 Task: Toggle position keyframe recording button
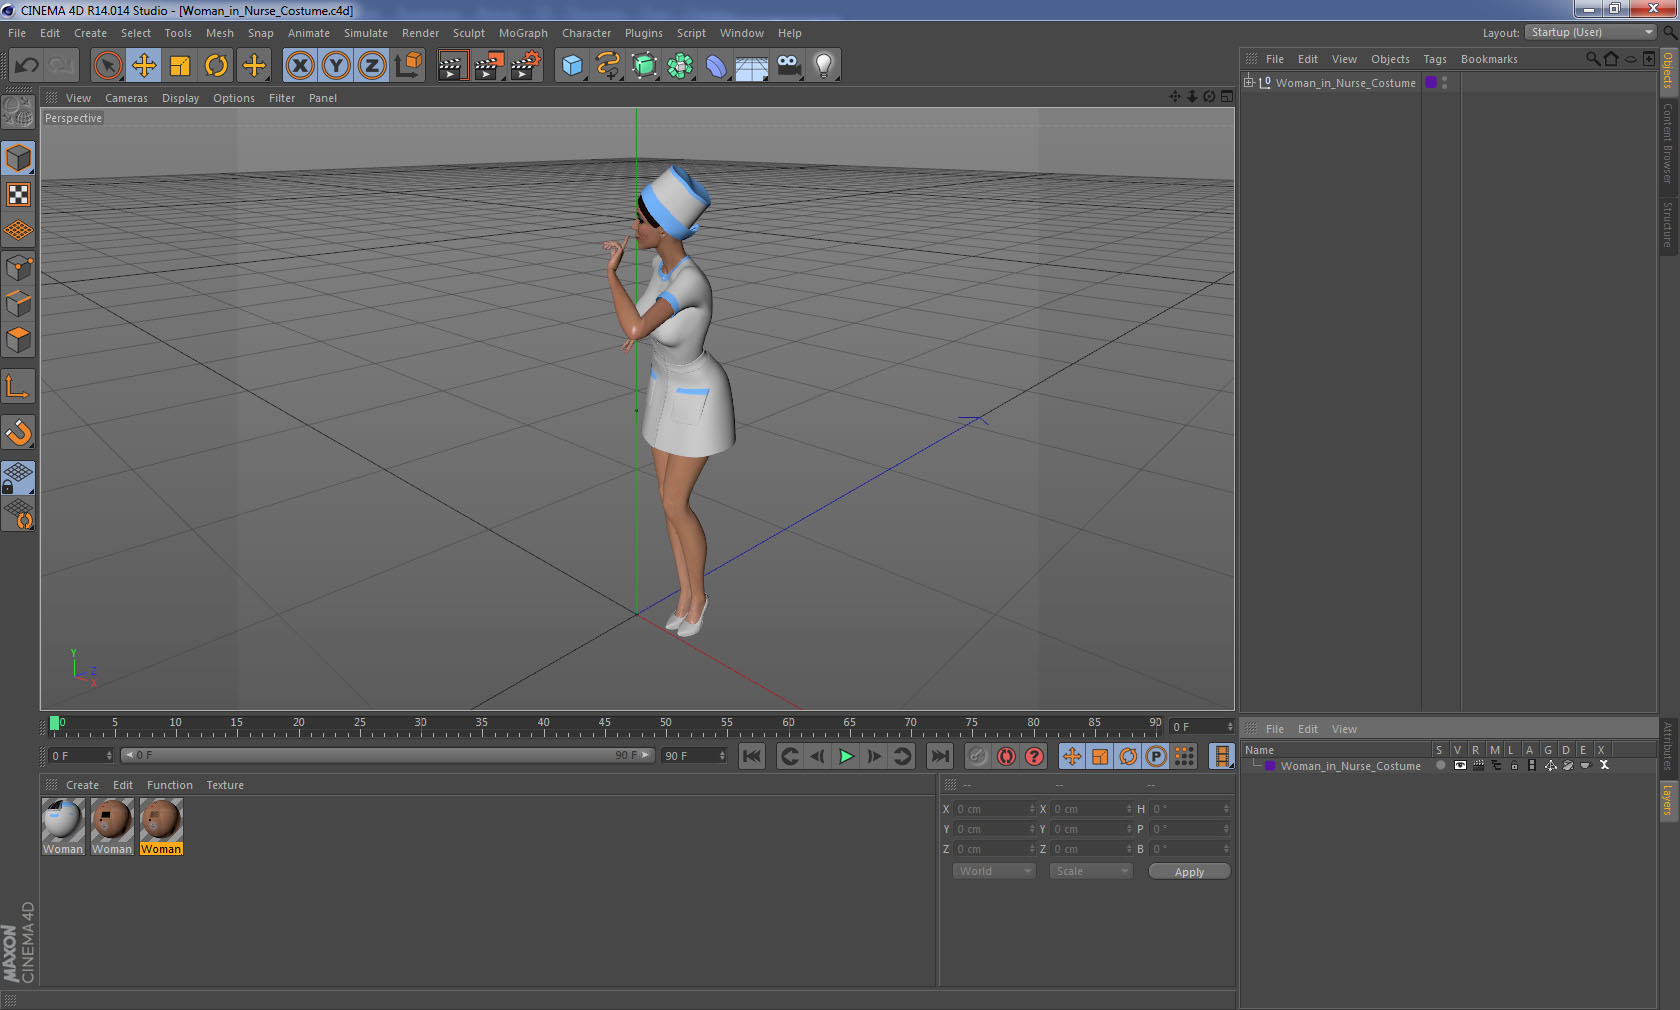pos(1072,756)
